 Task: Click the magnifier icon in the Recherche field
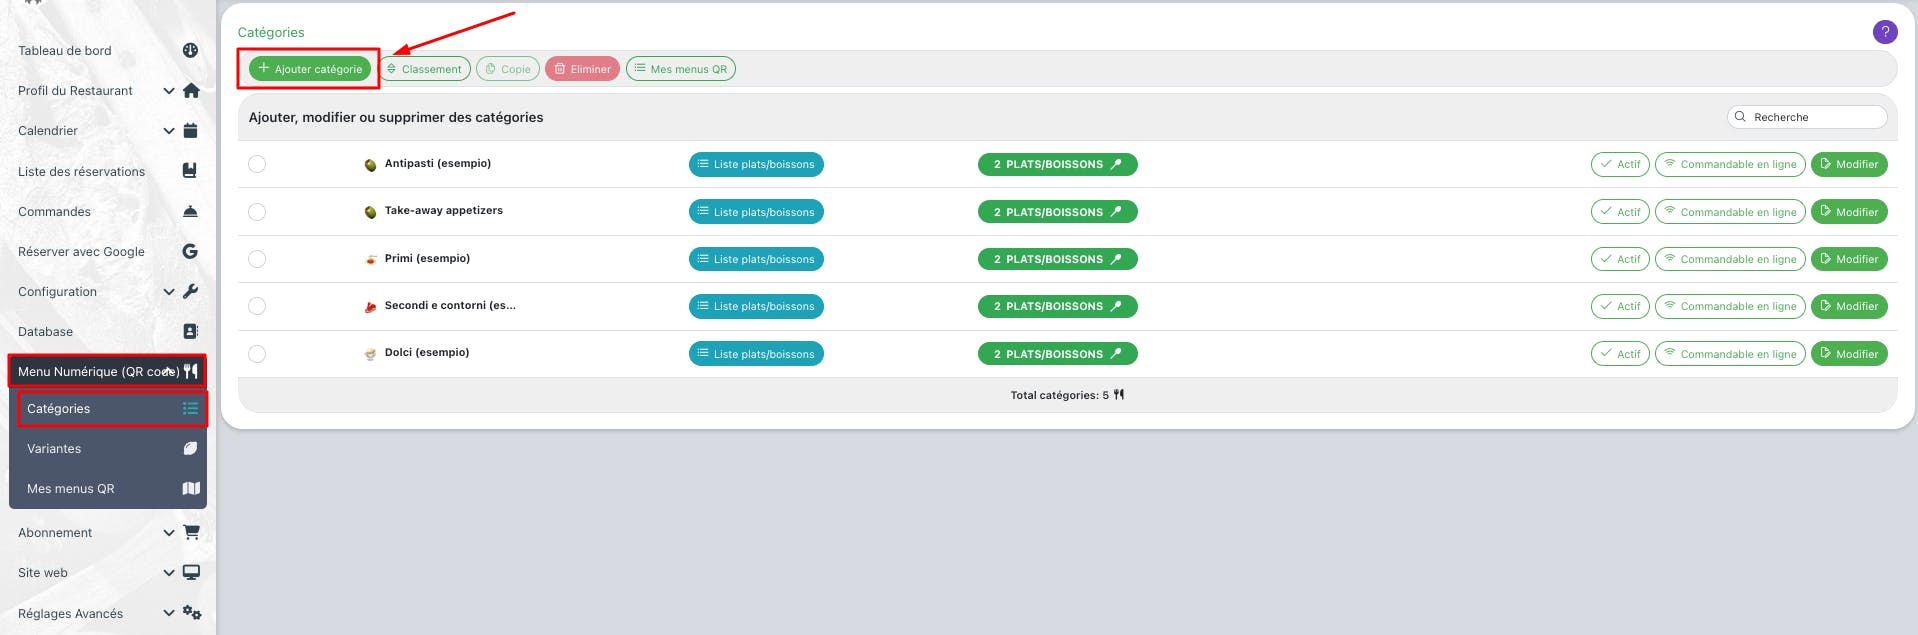[x=1740, y=117]
